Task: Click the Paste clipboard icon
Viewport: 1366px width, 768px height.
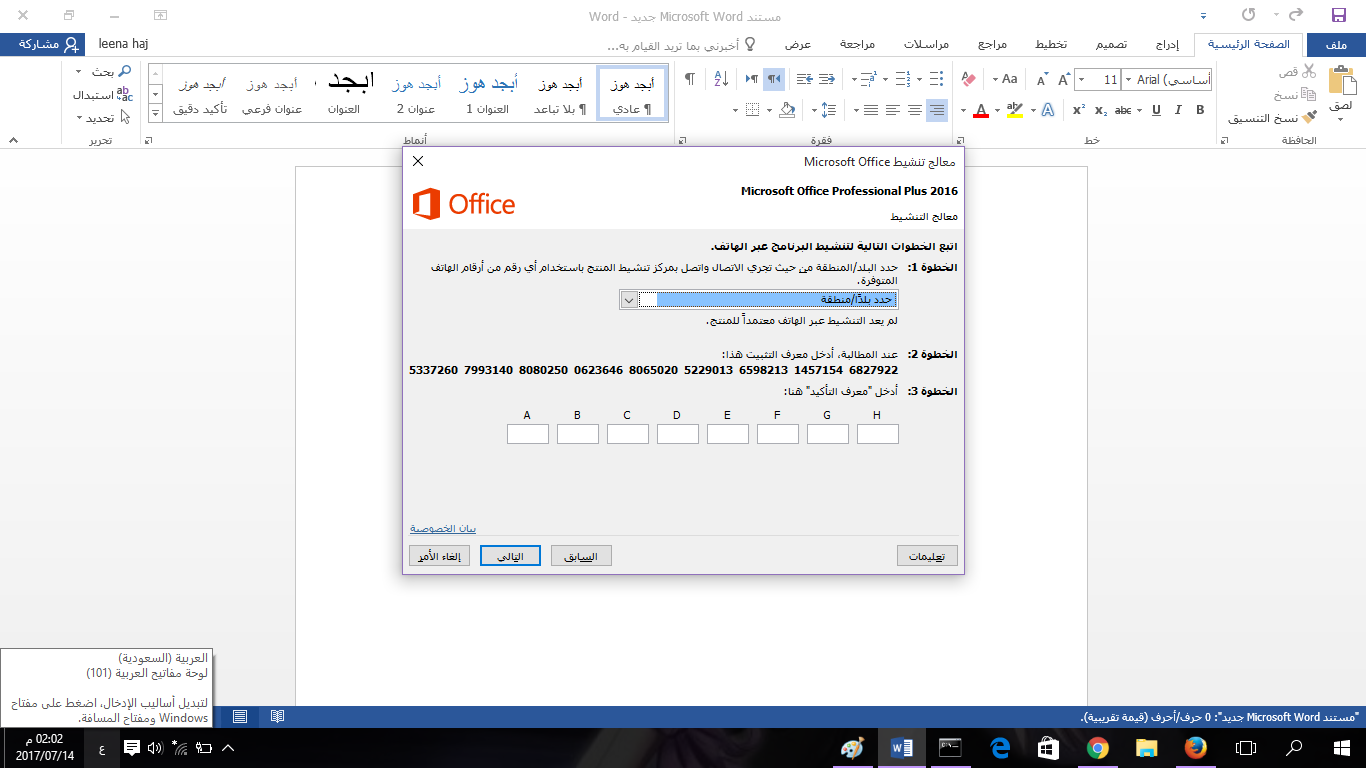Action: (x=1340, y=82)
